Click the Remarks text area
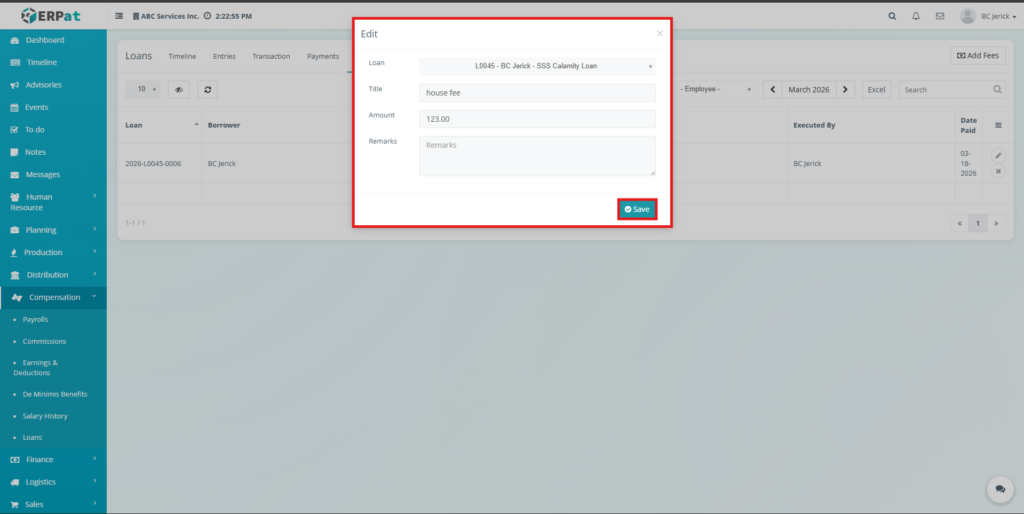 coord(537,156)
